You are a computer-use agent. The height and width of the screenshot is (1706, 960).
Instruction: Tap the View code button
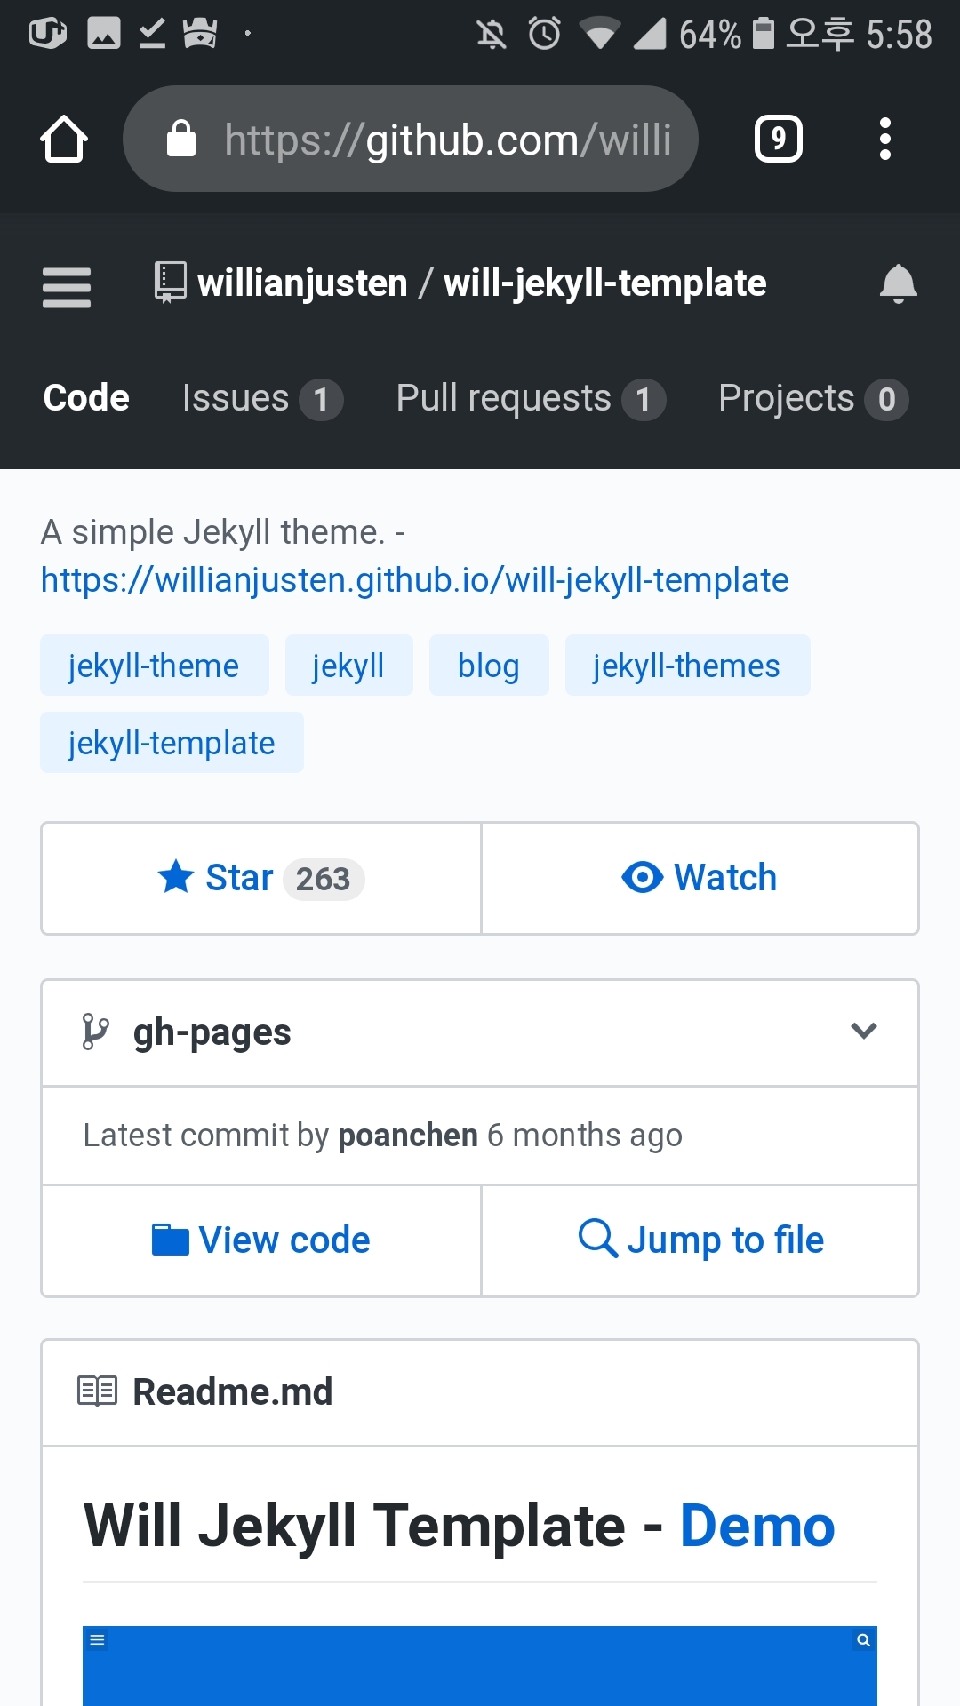point(261,1241)
